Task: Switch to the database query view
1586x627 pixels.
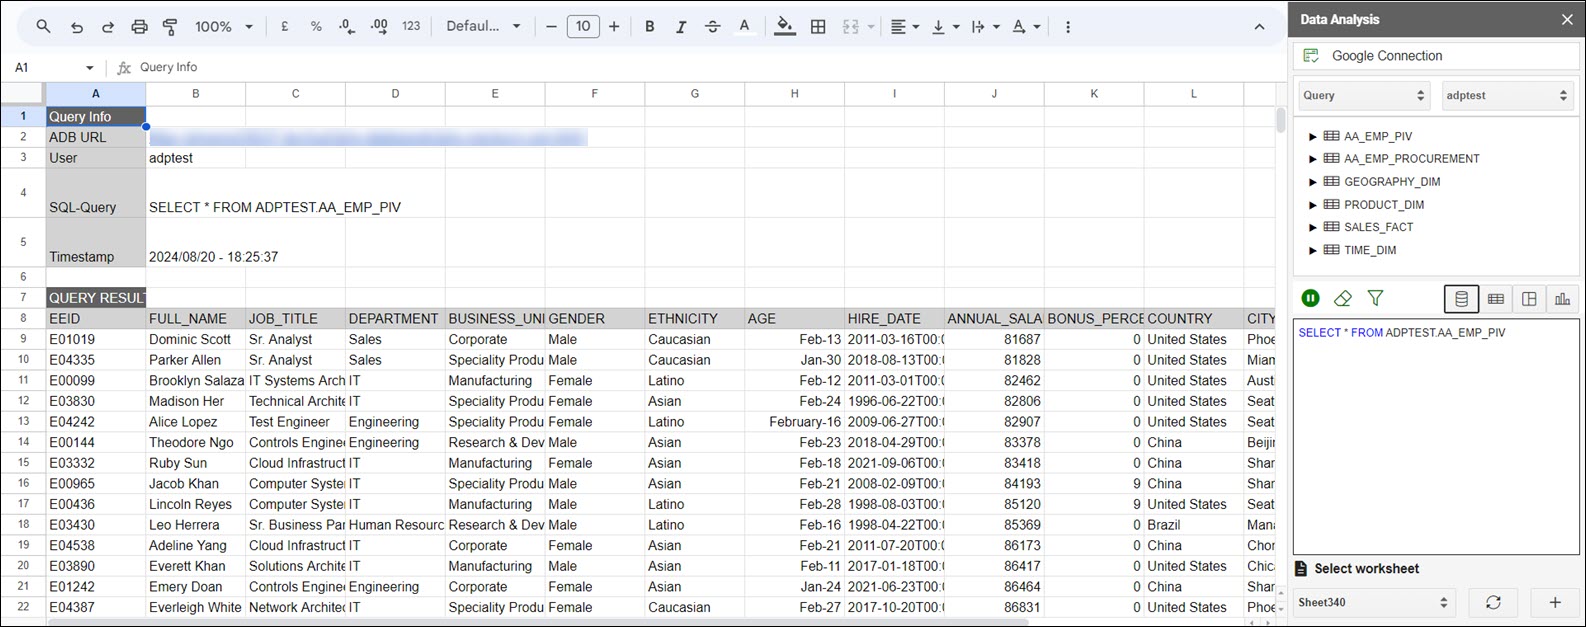Action: pyautogui.click(x=1461, y=298)
